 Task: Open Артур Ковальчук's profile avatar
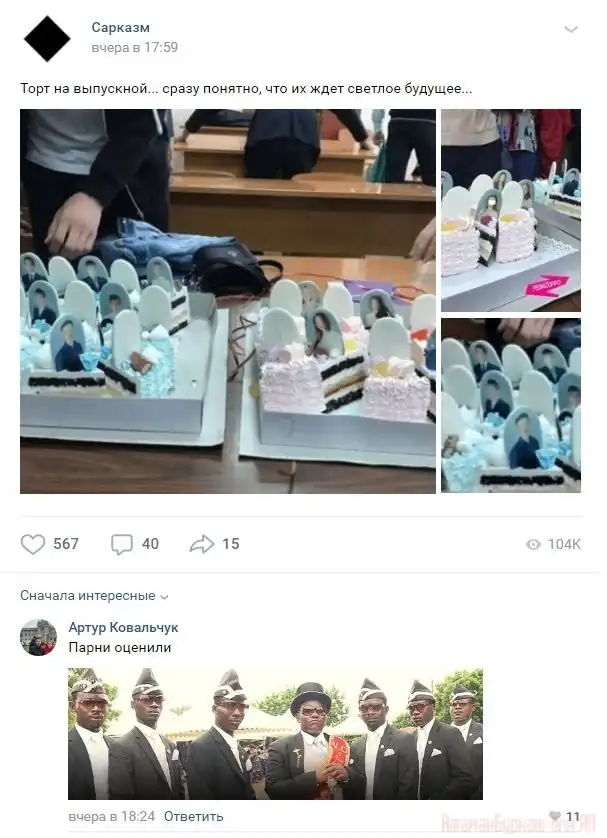(x=38, y=637)
